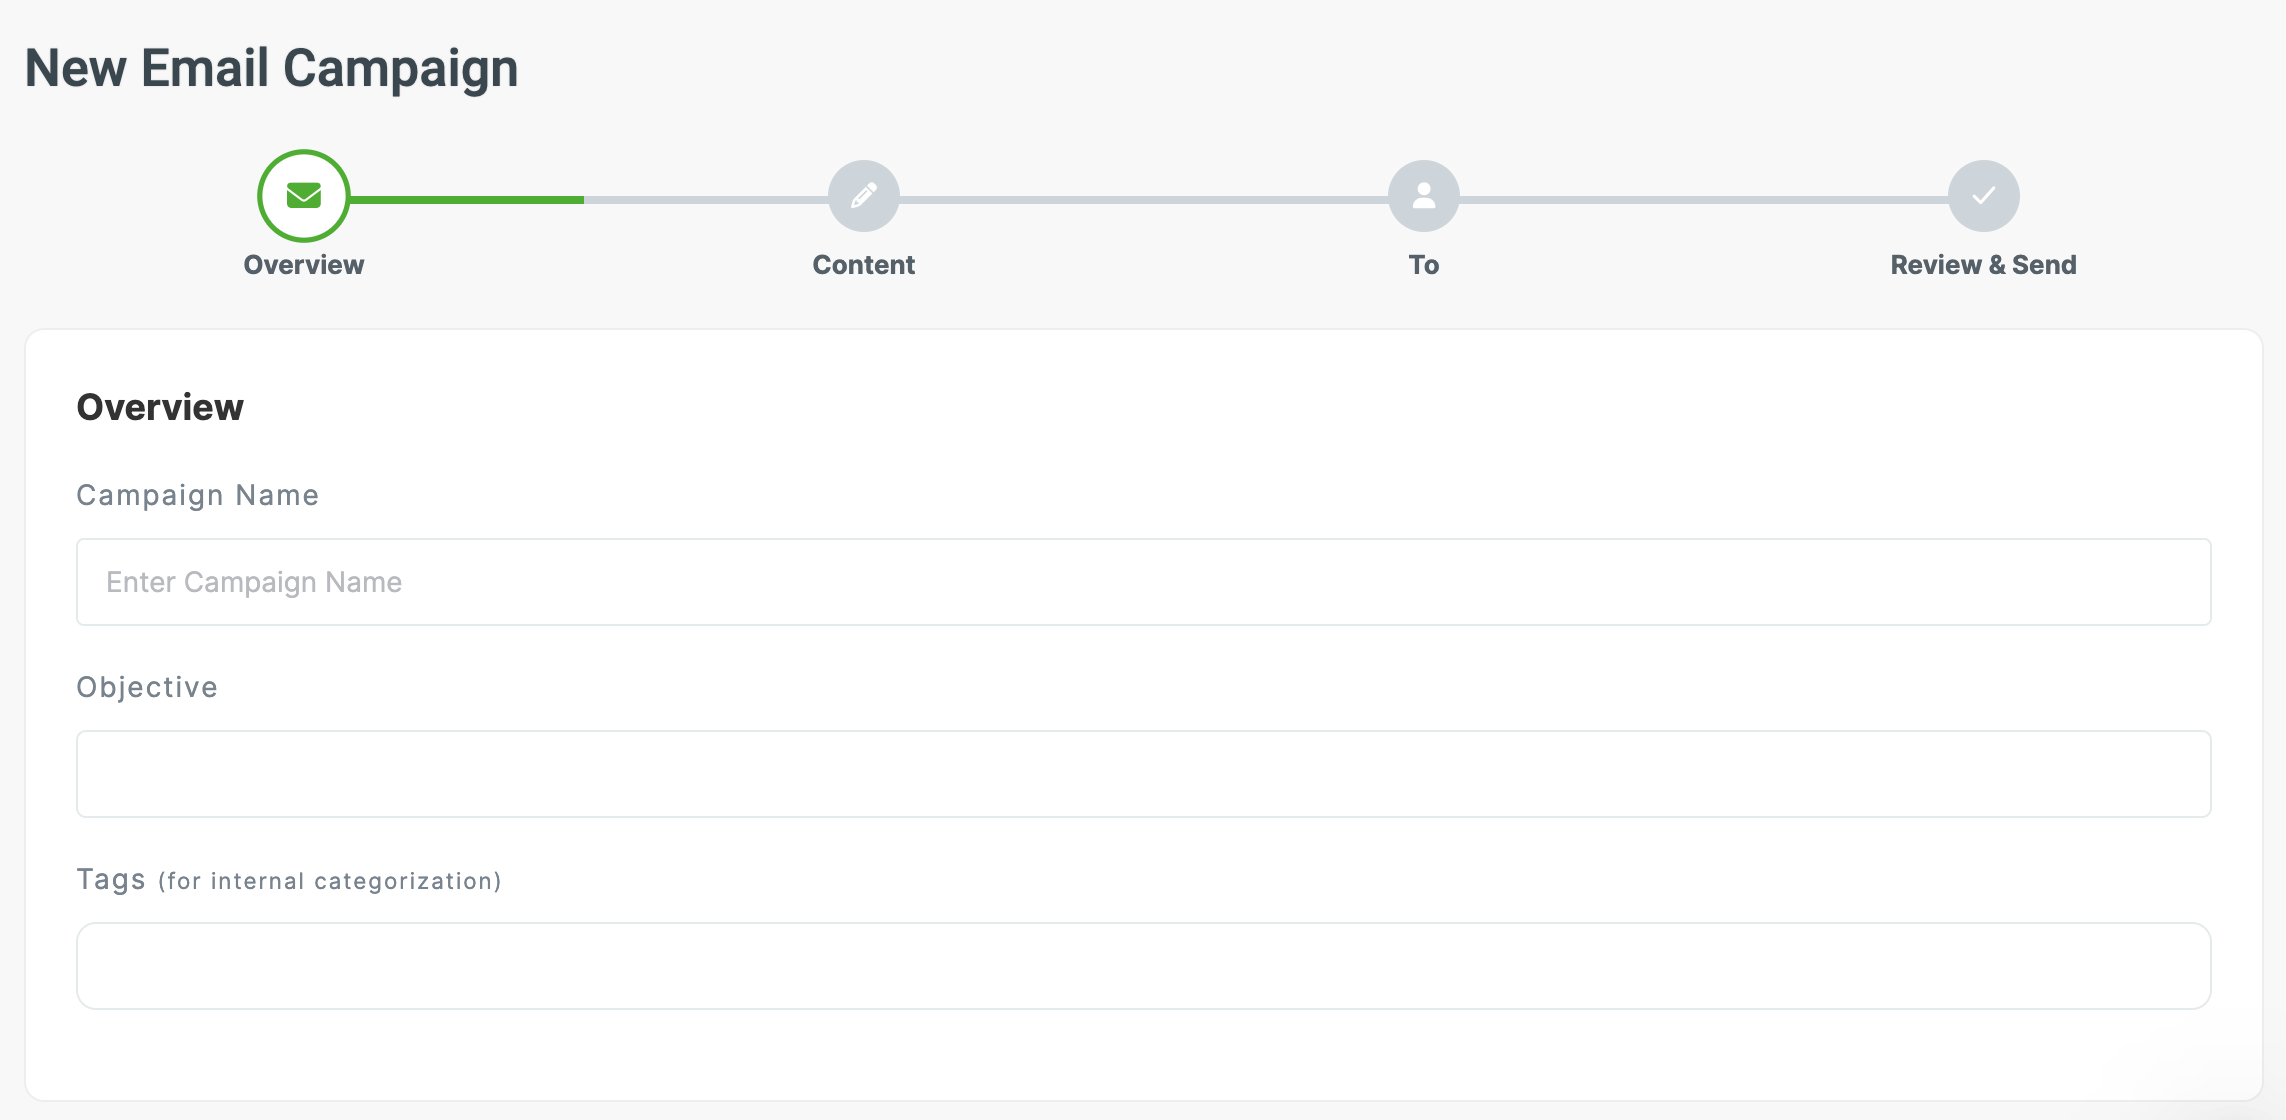Click progress line between Content and To
The image size is (2286, 1120).
[1143, 200]
